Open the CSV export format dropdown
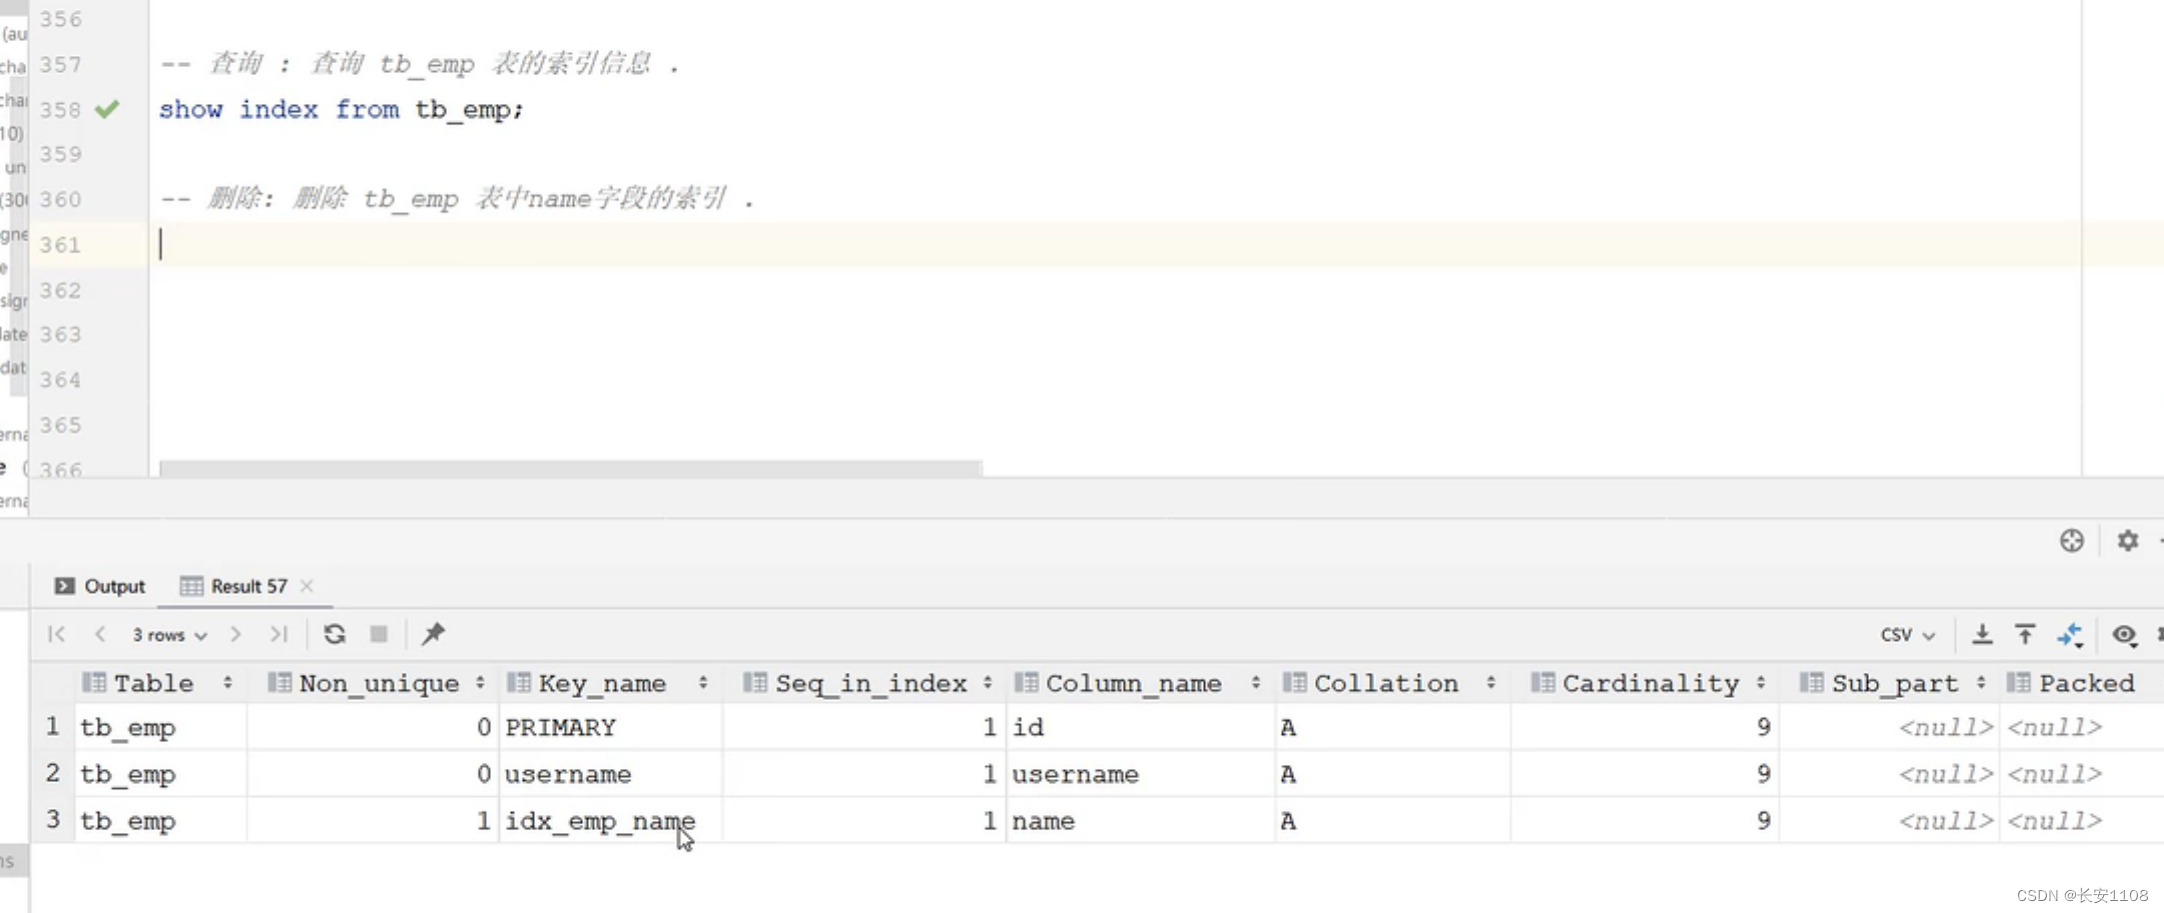The height and width of the screenshot is (913, 2164). 1907,635
